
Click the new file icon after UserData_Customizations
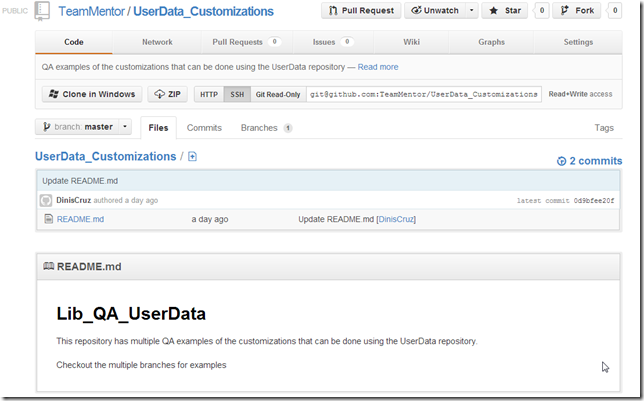(x=193, y=157)
